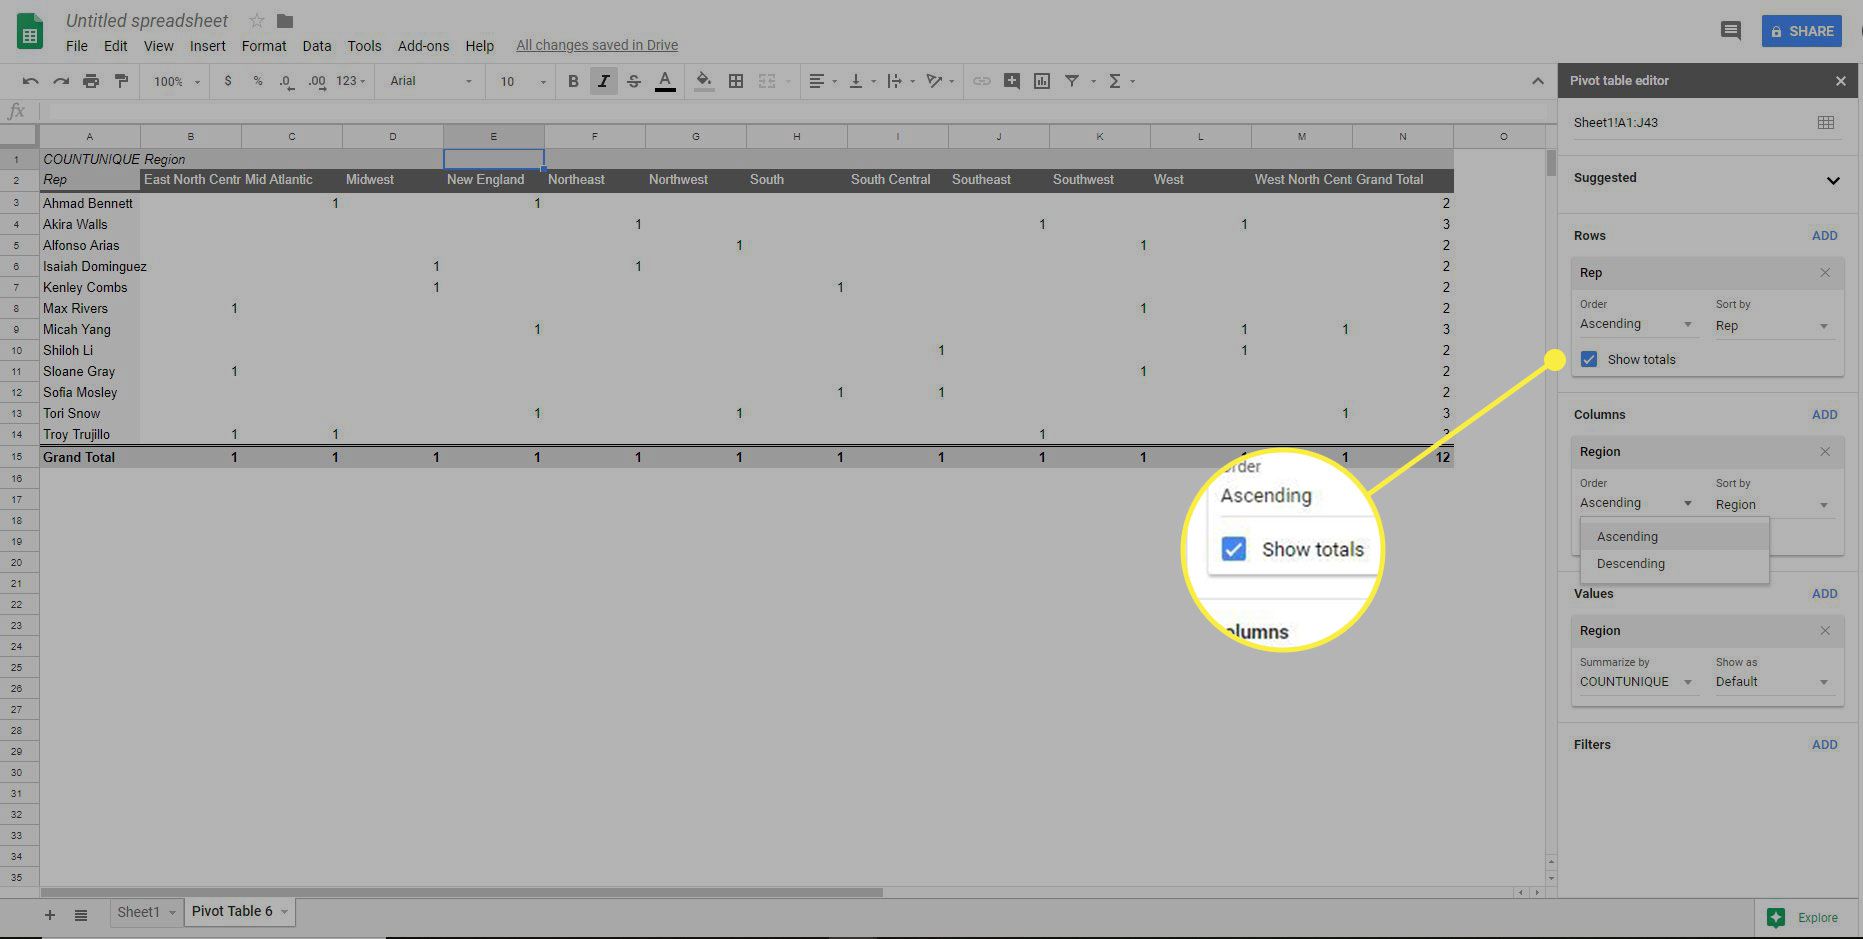Decrease decimal places button
Image resolution: width=1863 pixels, height=939 pixels.
pyautogui.click(x=287, y=81)
